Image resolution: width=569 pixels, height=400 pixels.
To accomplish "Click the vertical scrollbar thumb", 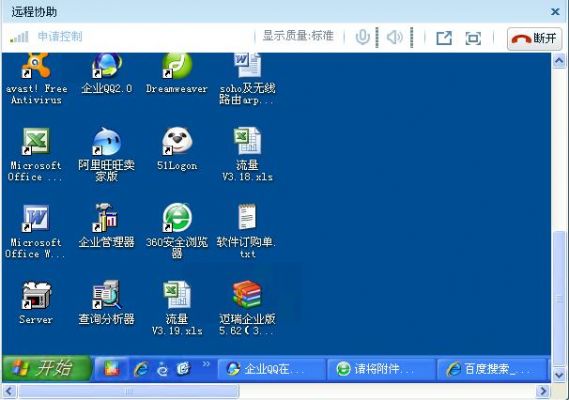I will tap(559, 299).
